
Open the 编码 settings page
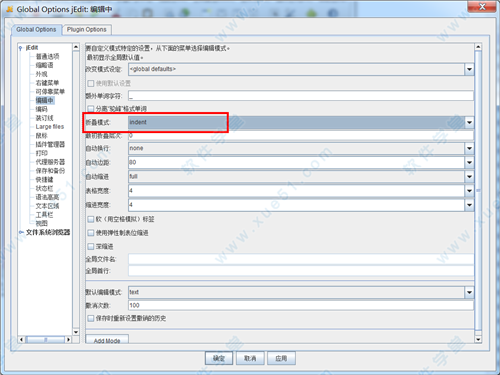pos(41,109)
